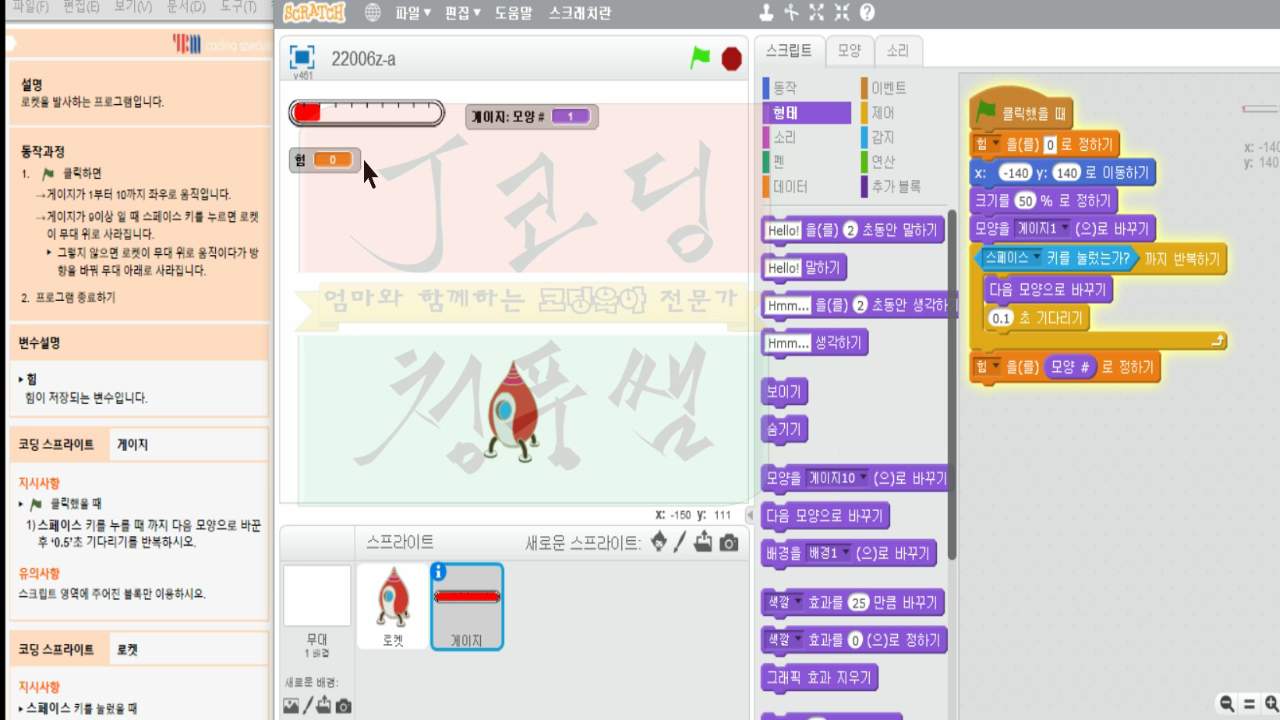
Task: Click the grow sprite tool
Action: [816, 14]
